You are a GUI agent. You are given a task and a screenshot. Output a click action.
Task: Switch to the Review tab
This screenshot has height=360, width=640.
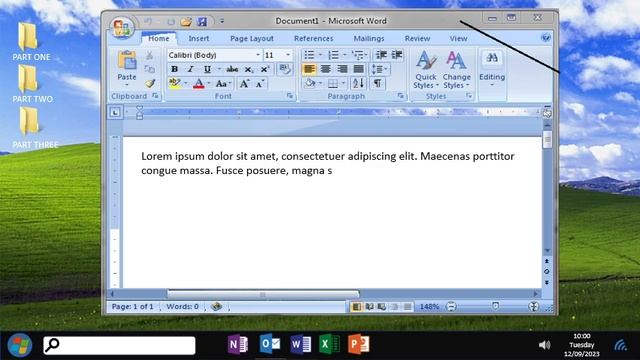[x=417, y=38]
